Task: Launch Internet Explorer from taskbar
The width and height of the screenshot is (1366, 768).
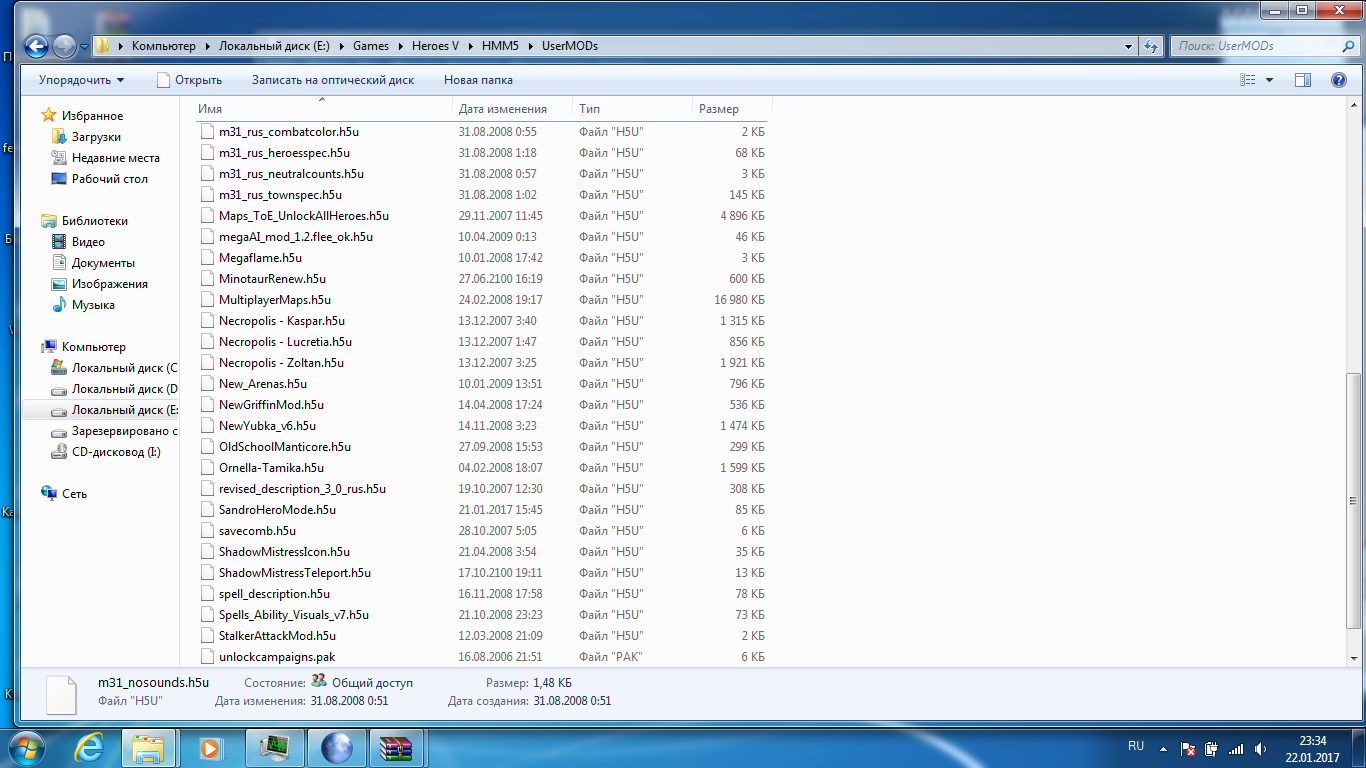Action: pos(90,748)
